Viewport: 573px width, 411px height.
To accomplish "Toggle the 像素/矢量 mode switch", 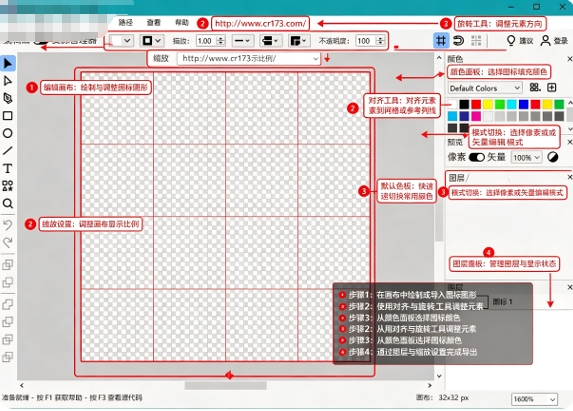I will click(477, 157).
